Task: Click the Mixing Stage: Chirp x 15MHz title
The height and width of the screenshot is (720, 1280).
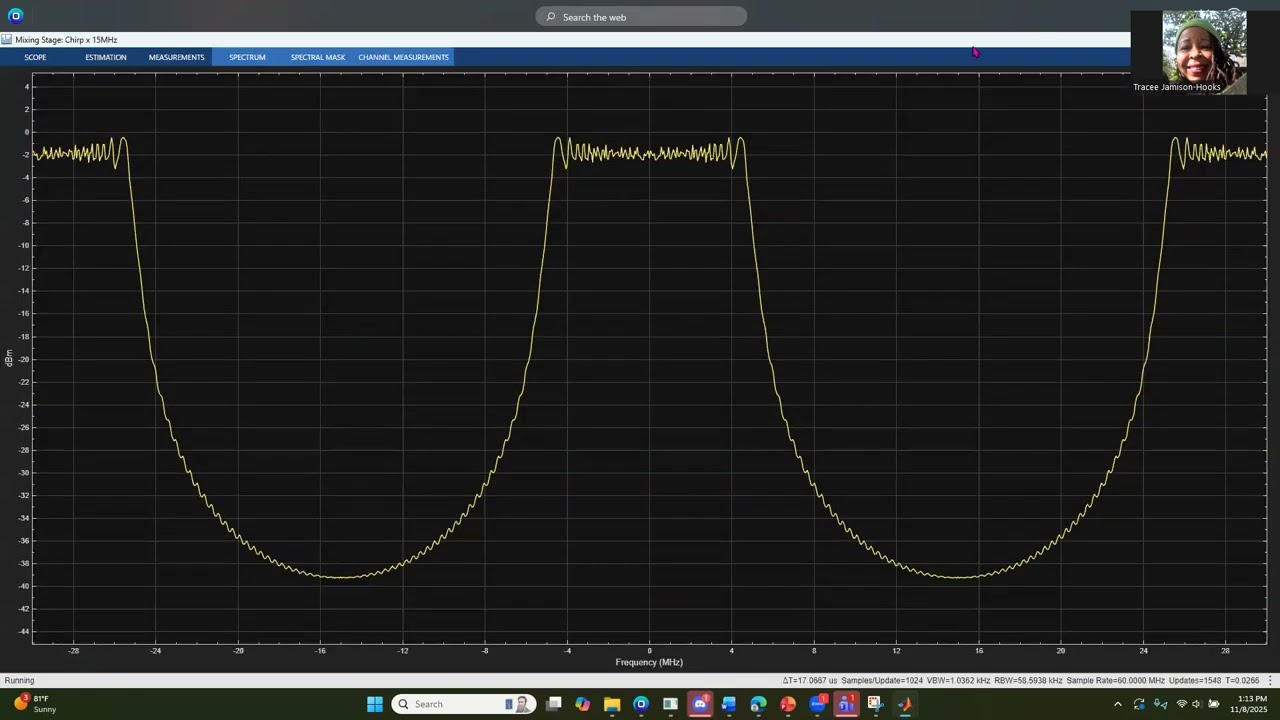Action: (66, 40)
